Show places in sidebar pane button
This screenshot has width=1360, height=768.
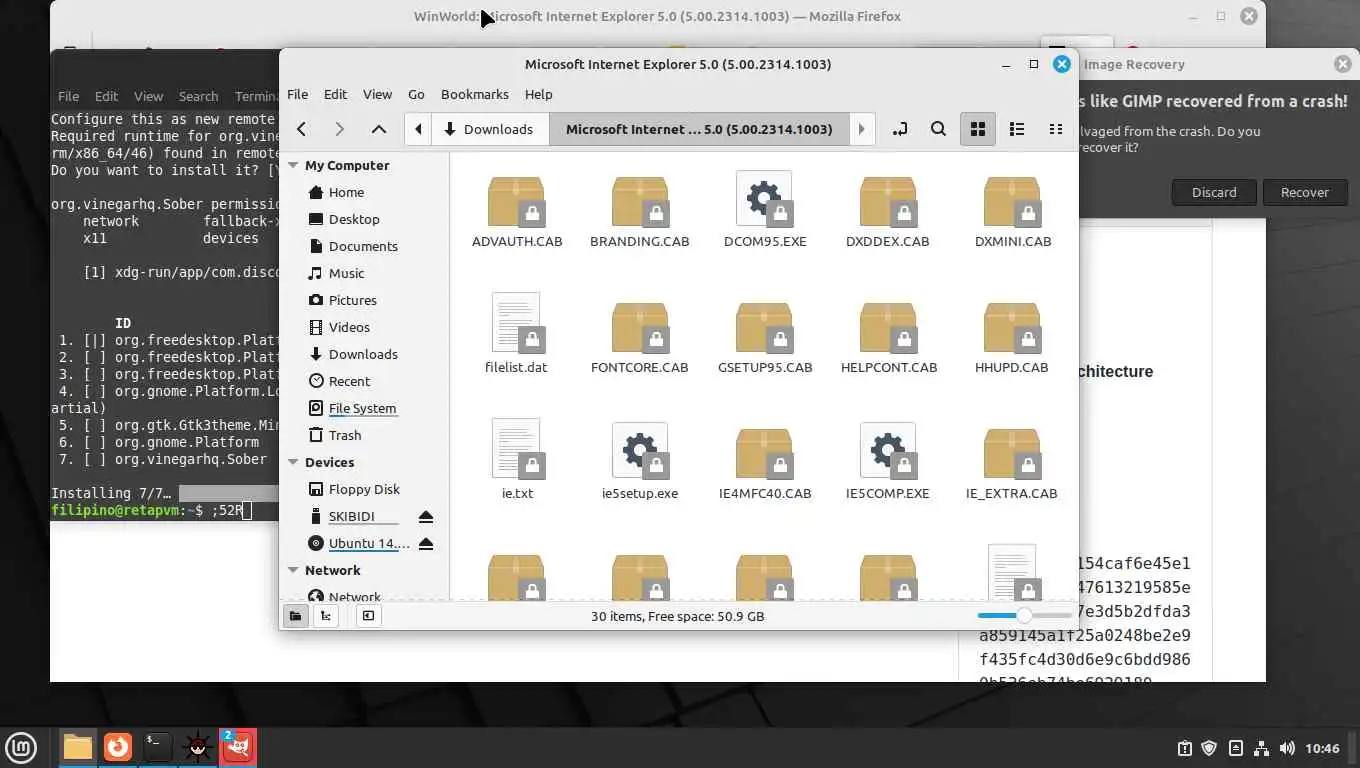(x=295, y=616)
